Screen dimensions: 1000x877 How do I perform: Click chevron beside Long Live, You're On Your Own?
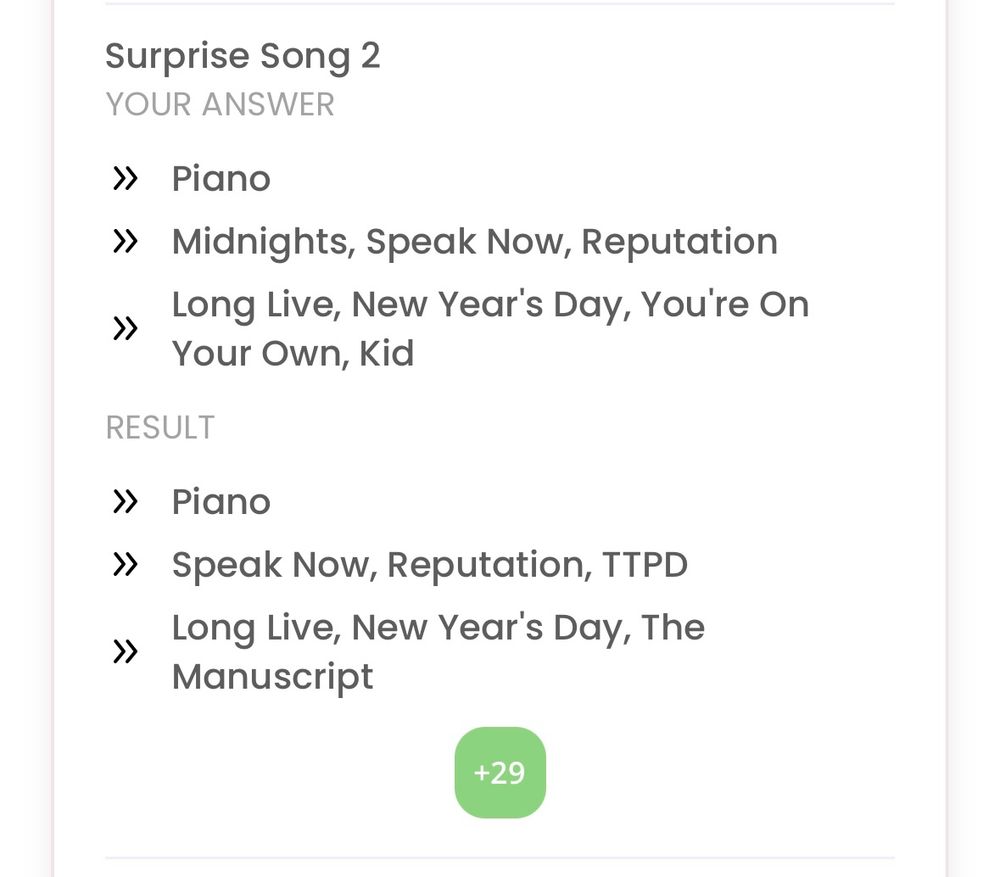125,328
